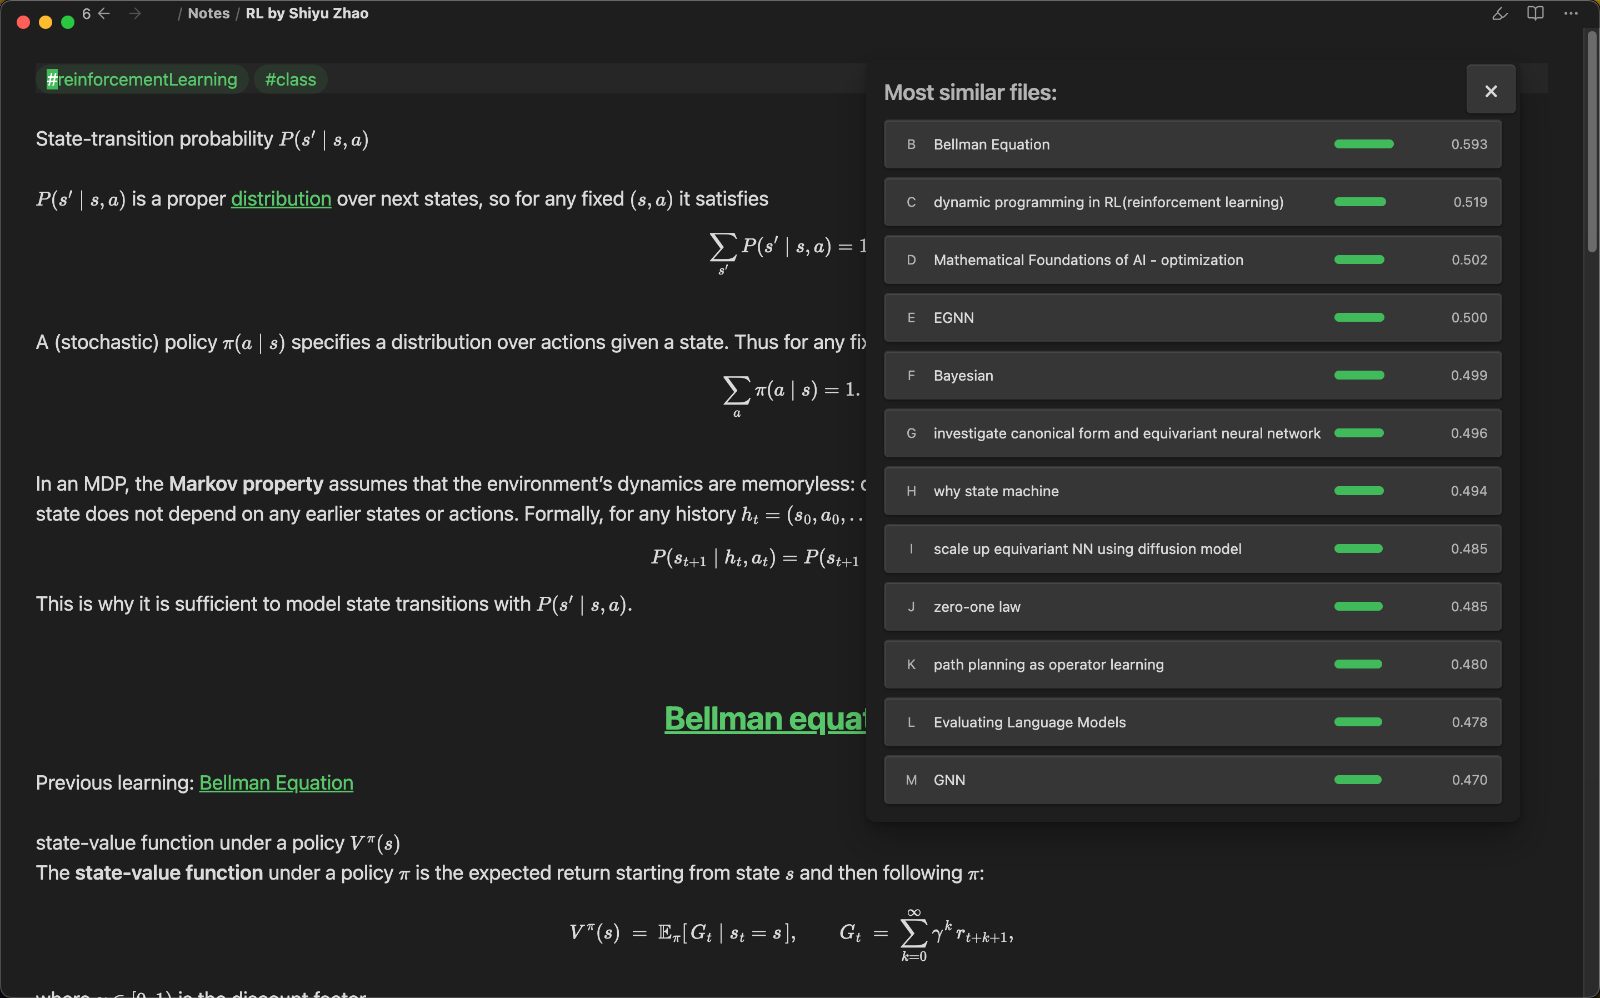Open Evaluating Language Models result

1192,722
